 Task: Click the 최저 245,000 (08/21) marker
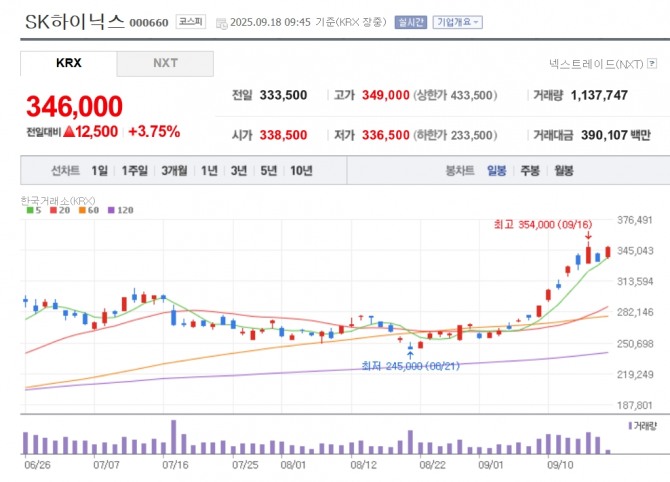click(x=410, y=366)
